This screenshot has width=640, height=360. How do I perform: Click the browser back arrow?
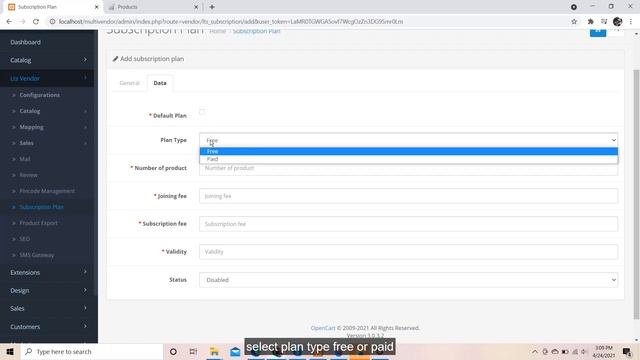pyautogui.click(x=9, y=22)
